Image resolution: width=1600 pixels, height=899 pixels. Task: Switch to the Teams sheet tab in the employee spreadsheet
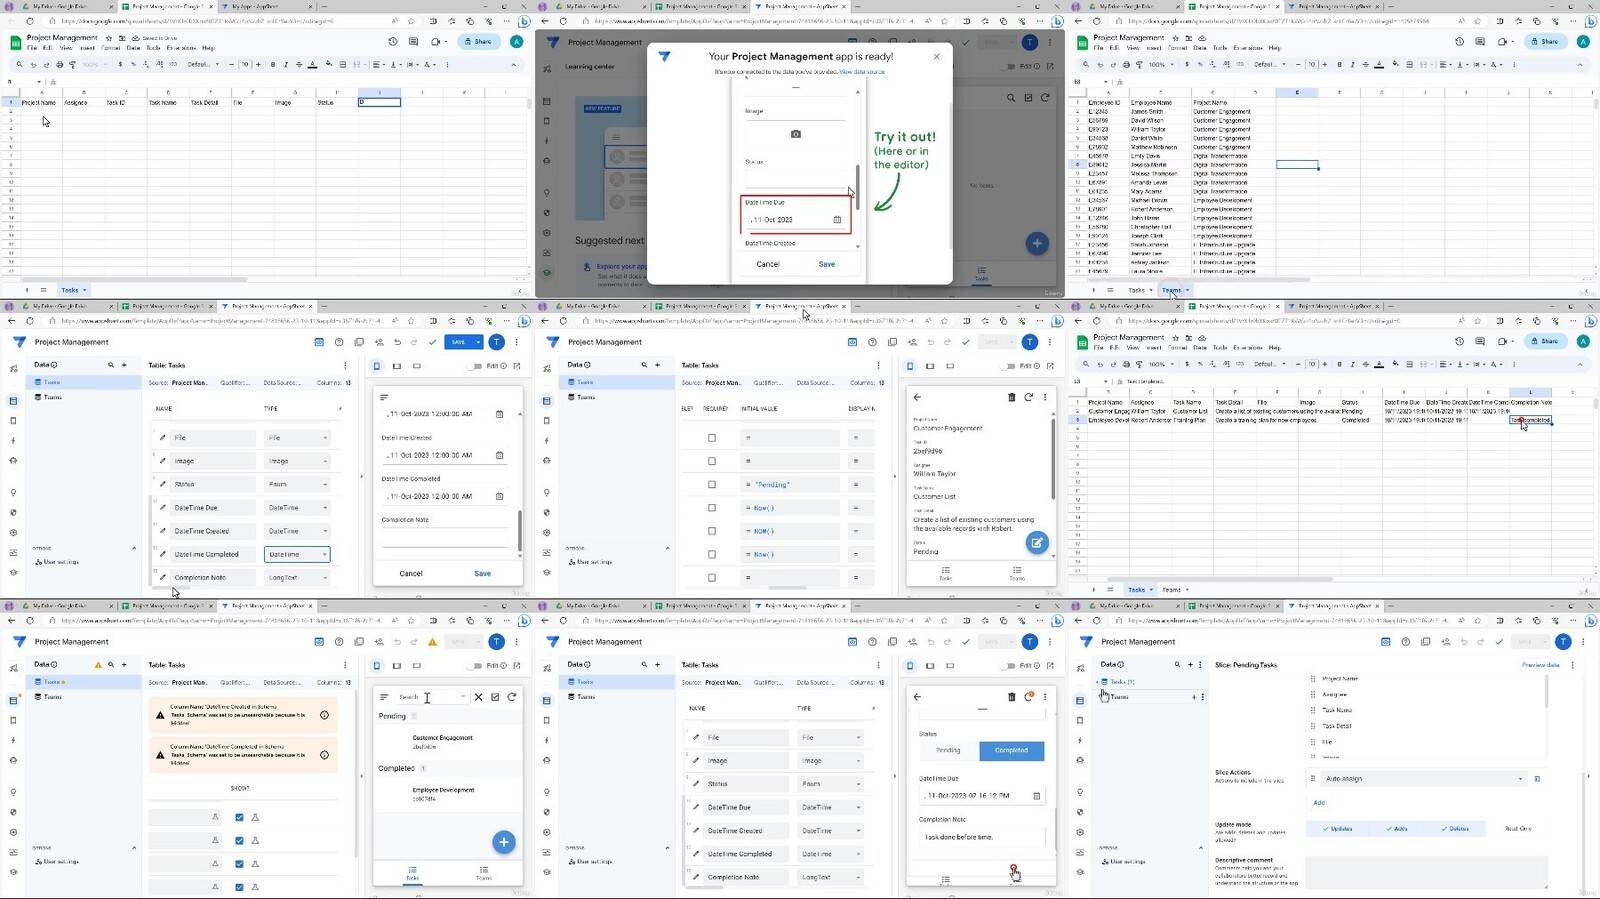(x=1173, y=291)
